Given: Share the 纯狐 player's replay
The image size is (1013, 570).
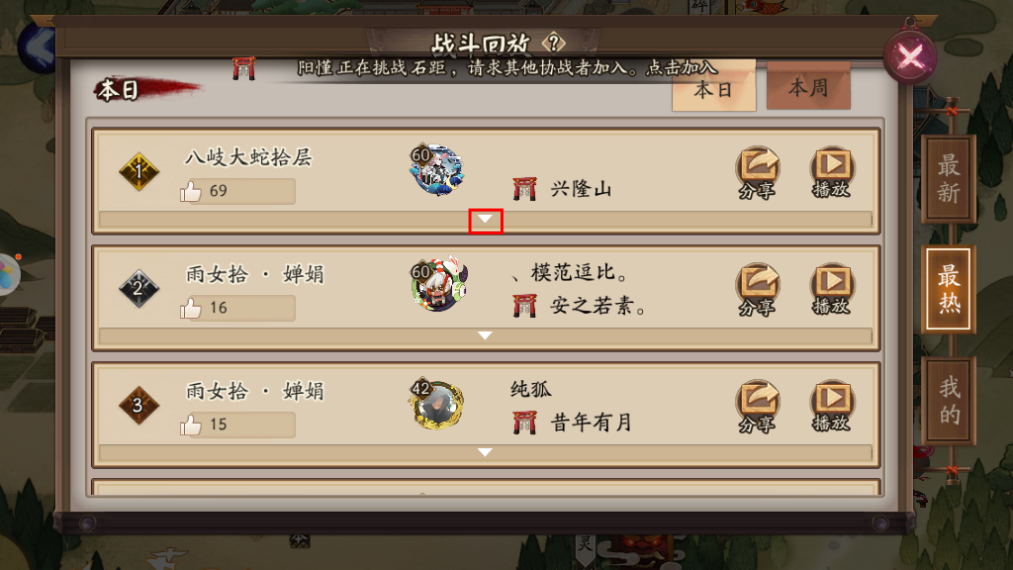Looking at the screenshot, I should click(757, 406).
